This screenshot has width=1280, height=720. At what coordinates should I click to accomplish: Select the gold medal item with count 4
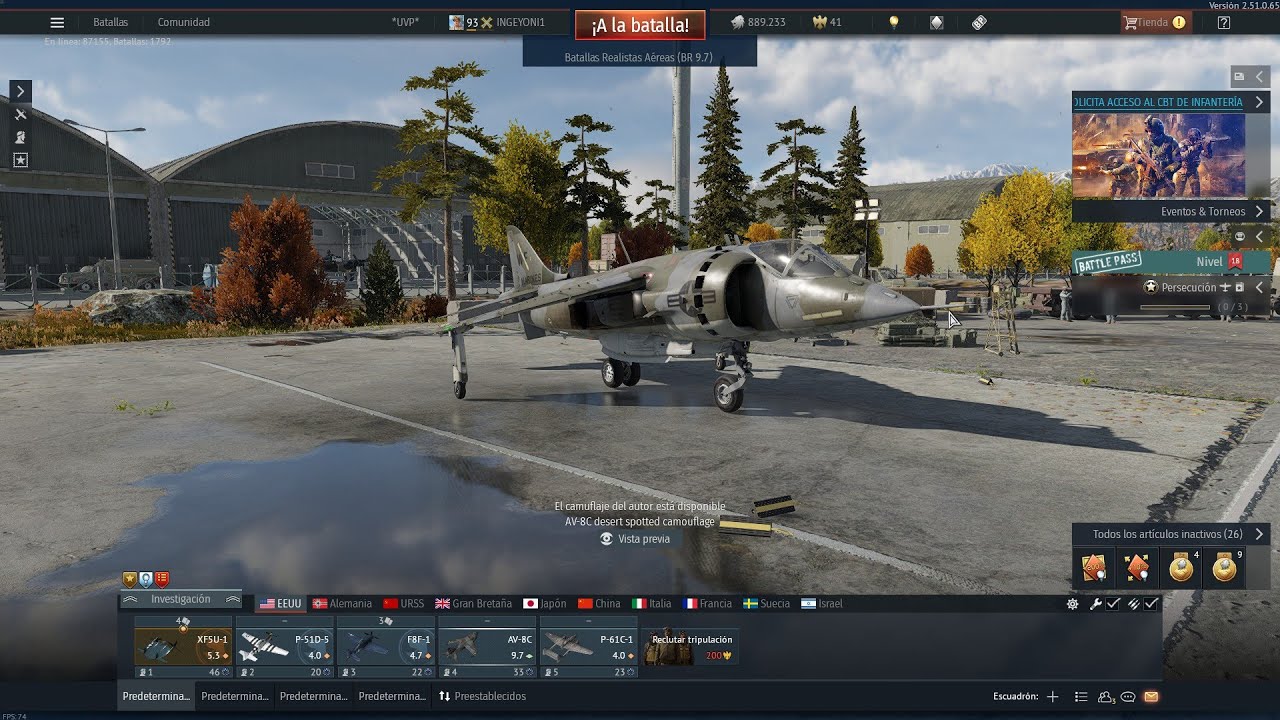(1181, 568)
